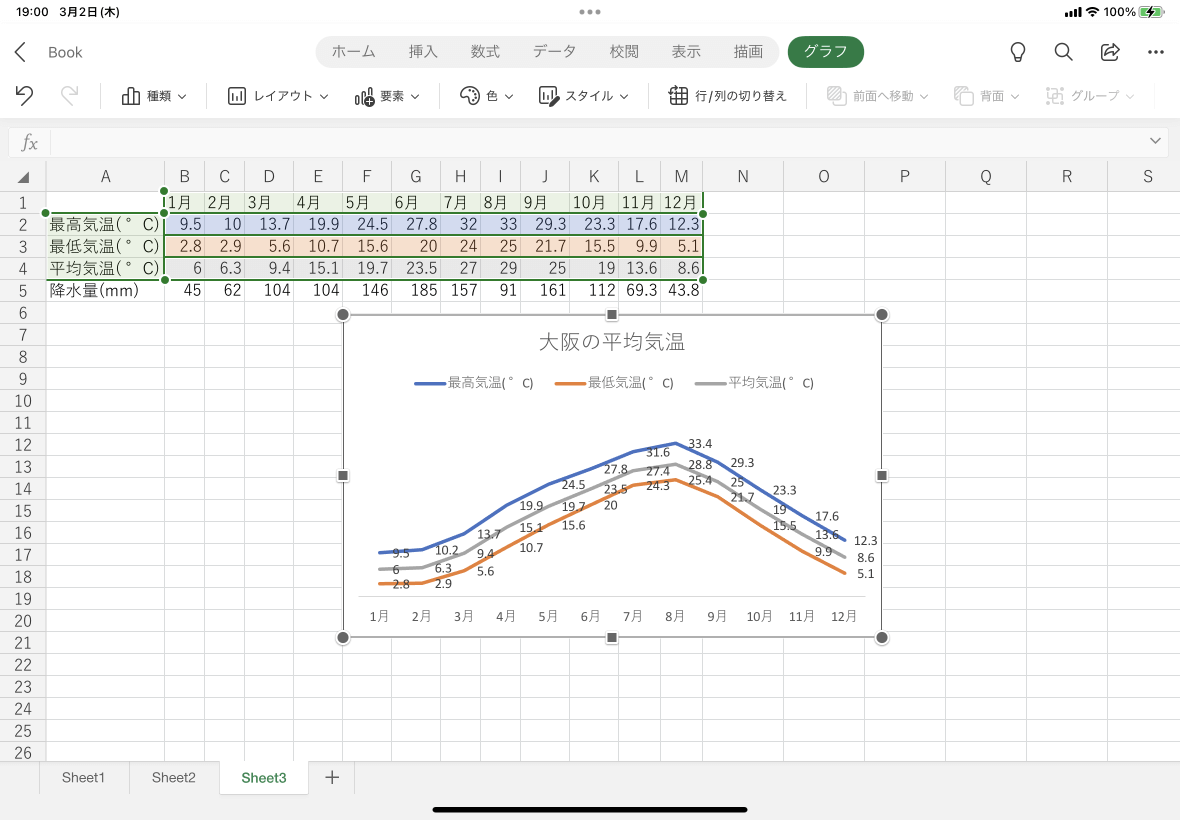Tap the Wi-Fi status icon
The height and width of the screenshot is (820, 1180).
(x=1092, y=12)
